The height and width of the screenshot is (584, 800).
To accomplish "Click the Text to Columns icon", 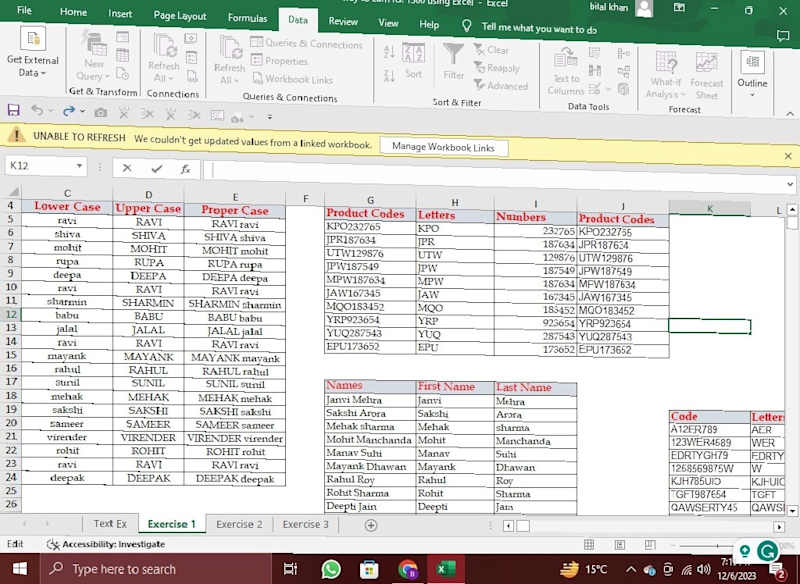I will point(566,71).
